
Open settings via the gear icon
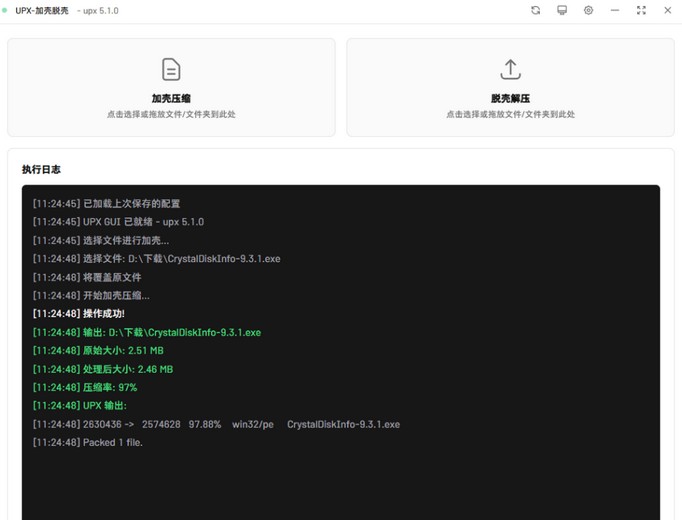click(588, 10)
